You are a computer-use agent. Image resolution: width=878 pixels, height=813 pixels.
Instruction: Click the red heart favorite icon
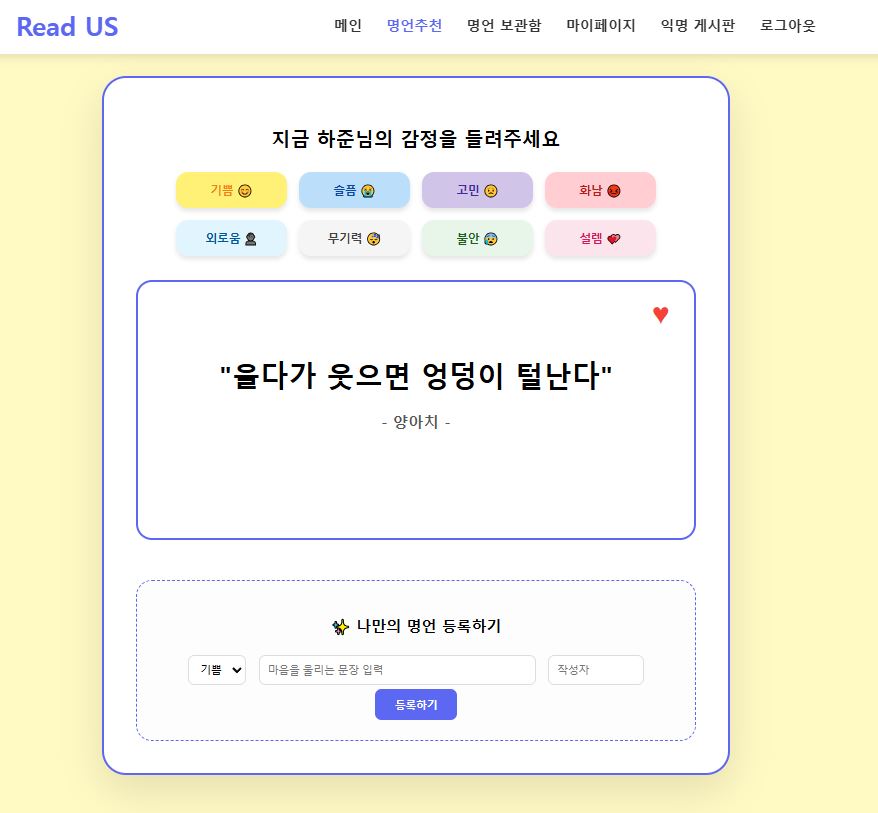coord(660,315)
